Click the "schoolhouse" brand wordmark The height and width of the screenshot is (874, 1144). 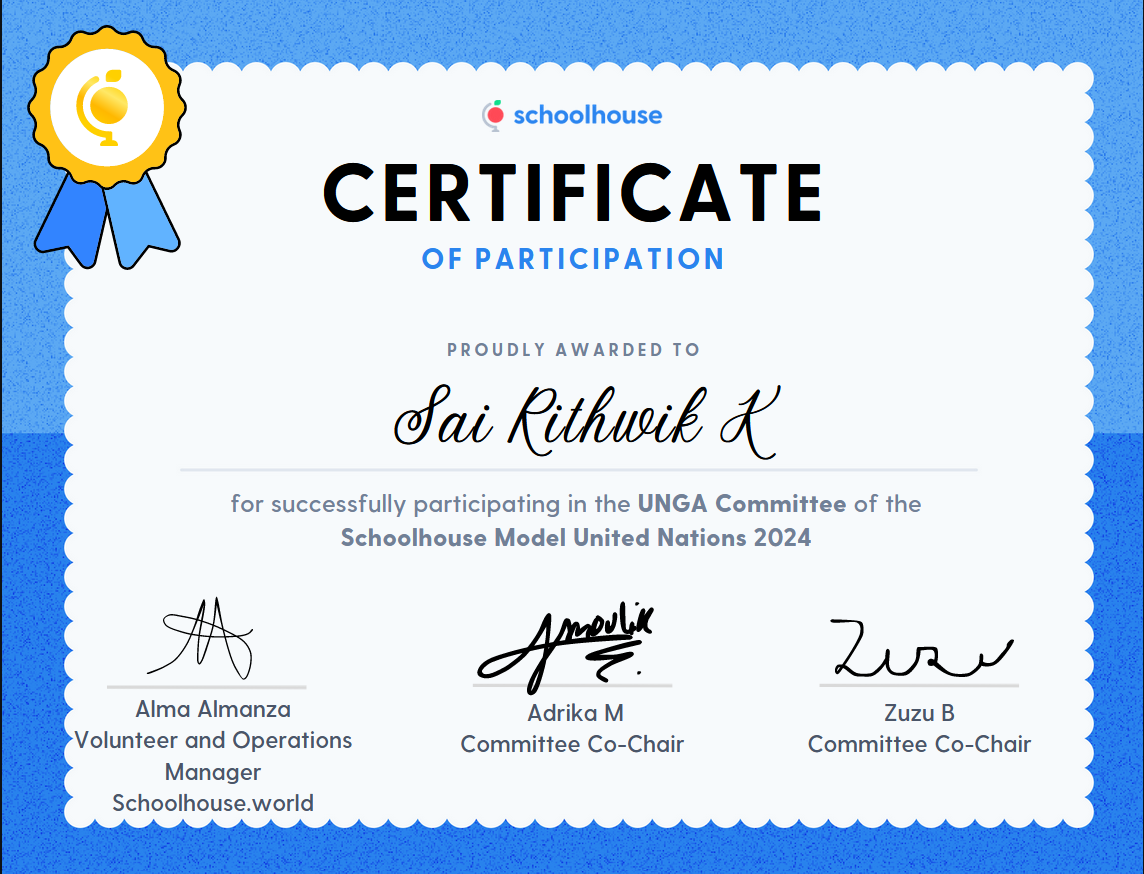[x=587, y=115]
